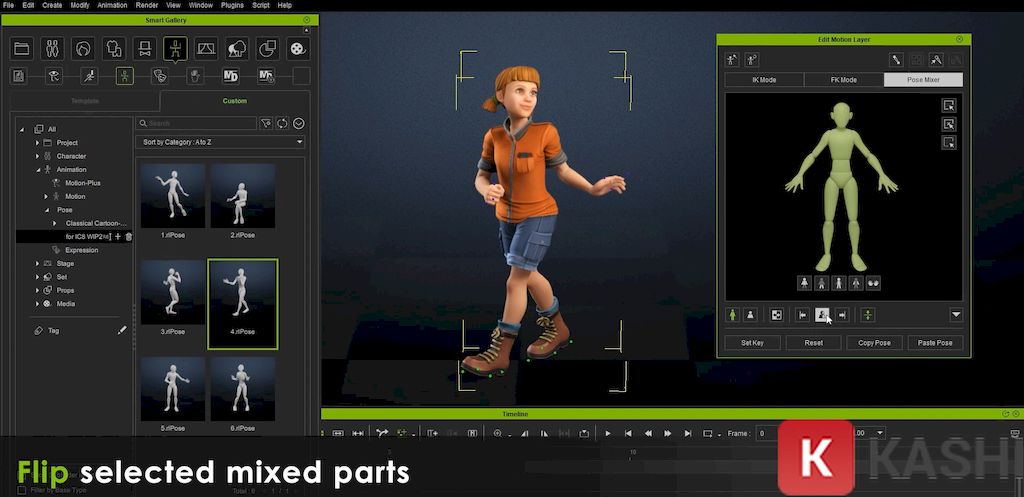Open the Plugins menu
The image size is (1024, 497).
coord(232,5)
